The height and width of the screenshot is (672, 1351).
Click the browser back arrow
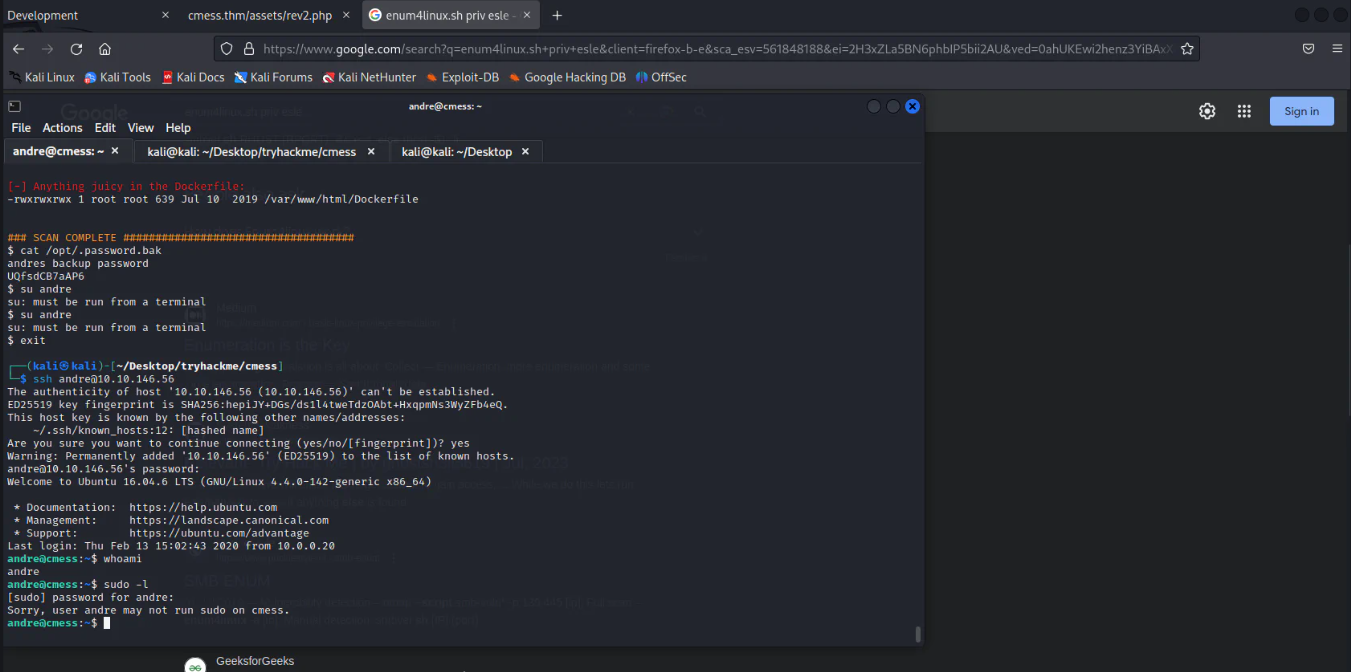coord(18,49)
